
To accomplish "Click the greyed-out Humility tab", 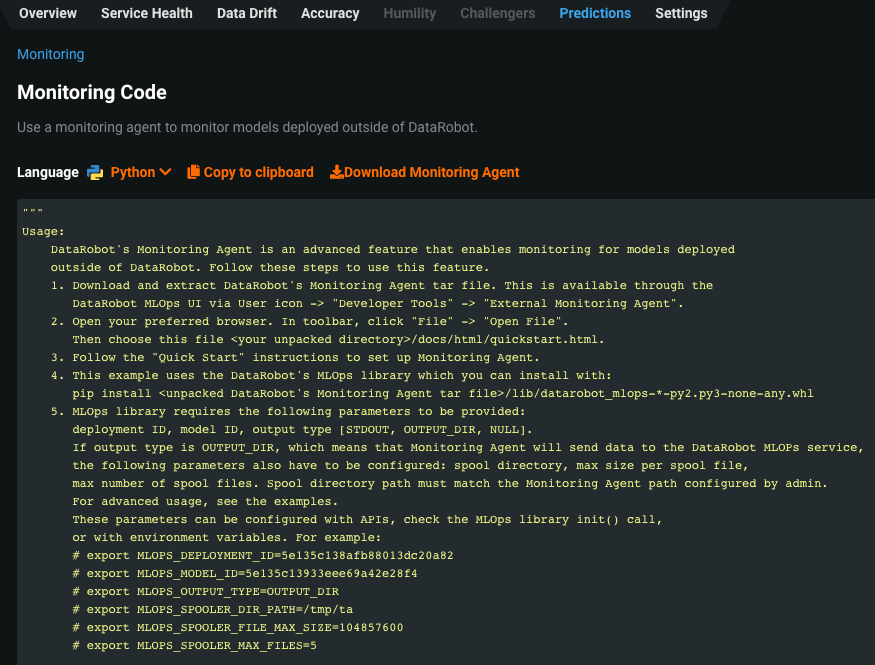I will (410, 13).
